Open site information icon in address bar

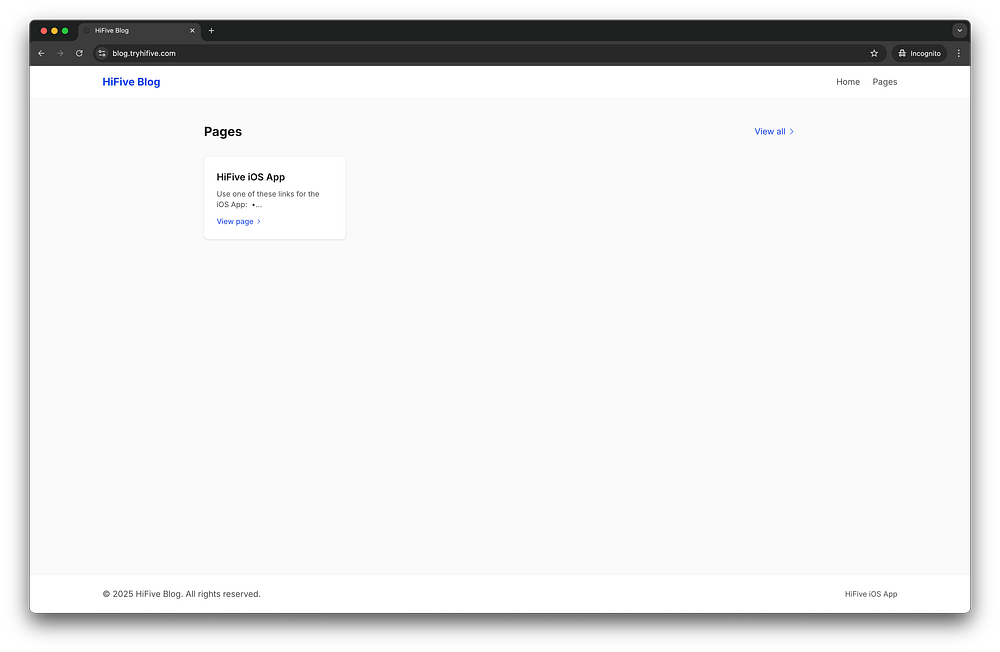pyautogui.click(x=102, y=54)
